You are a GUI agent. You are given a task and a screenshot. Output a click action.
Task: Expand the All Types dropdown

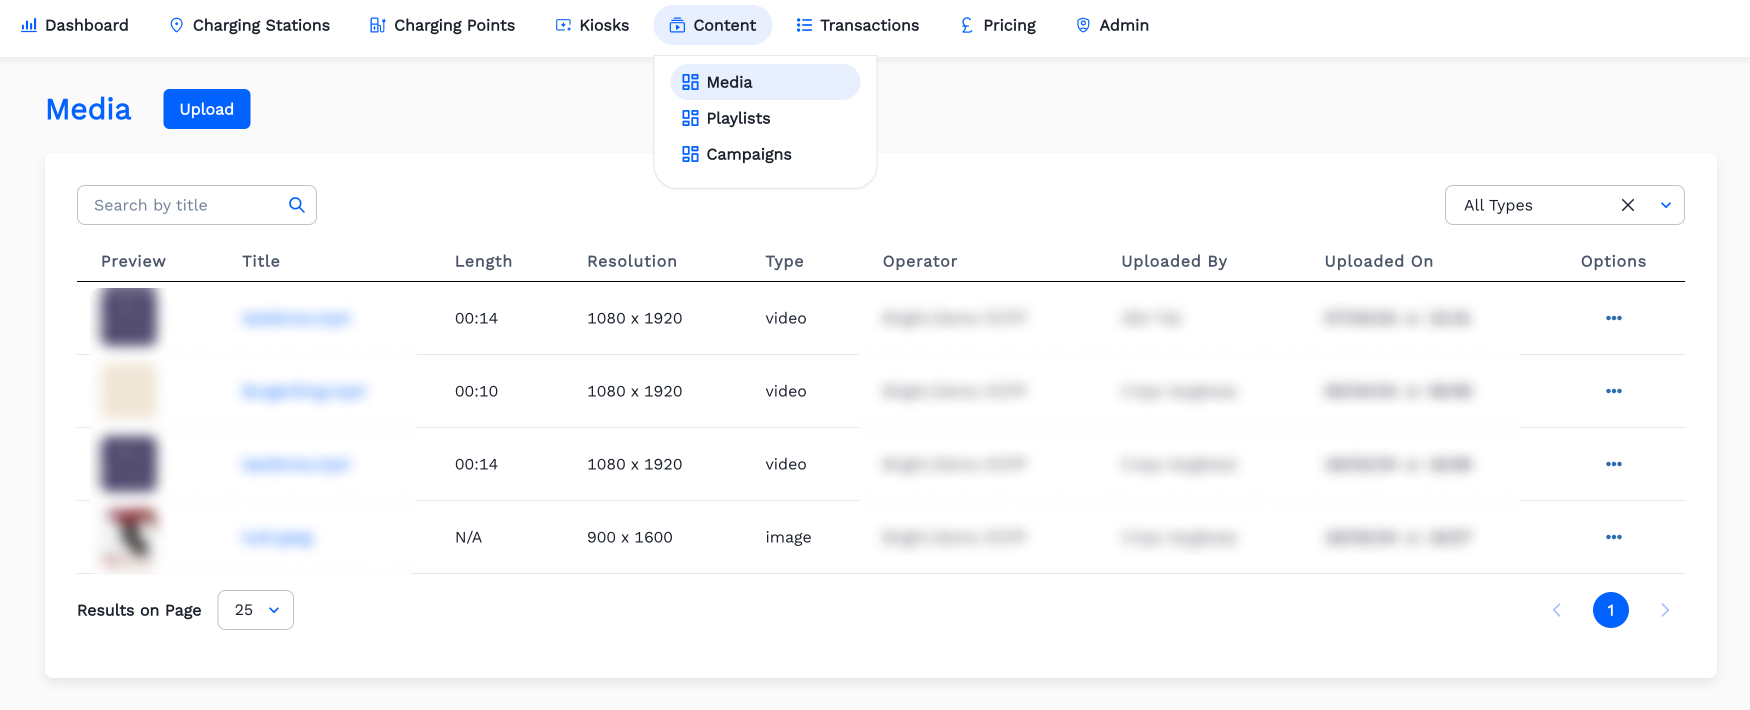[x=1665, y=205]
